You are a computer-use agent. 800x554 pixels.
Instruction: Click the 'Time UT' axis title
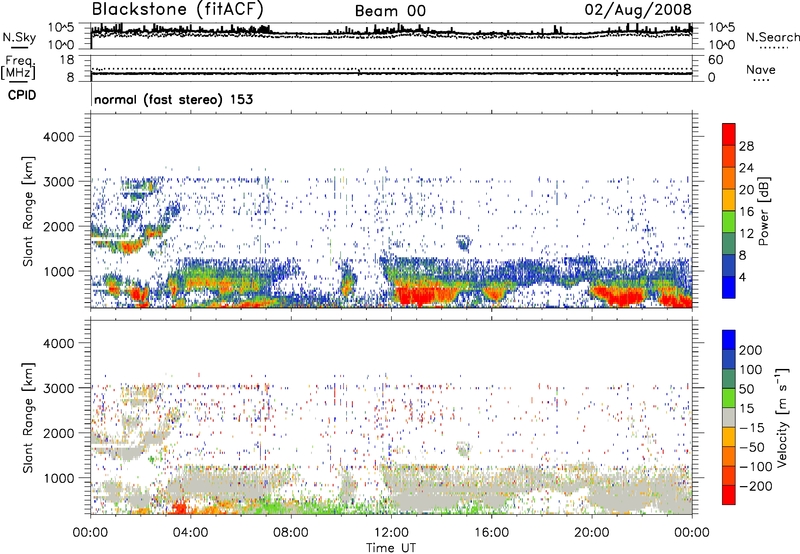click(x=391, y=547)
